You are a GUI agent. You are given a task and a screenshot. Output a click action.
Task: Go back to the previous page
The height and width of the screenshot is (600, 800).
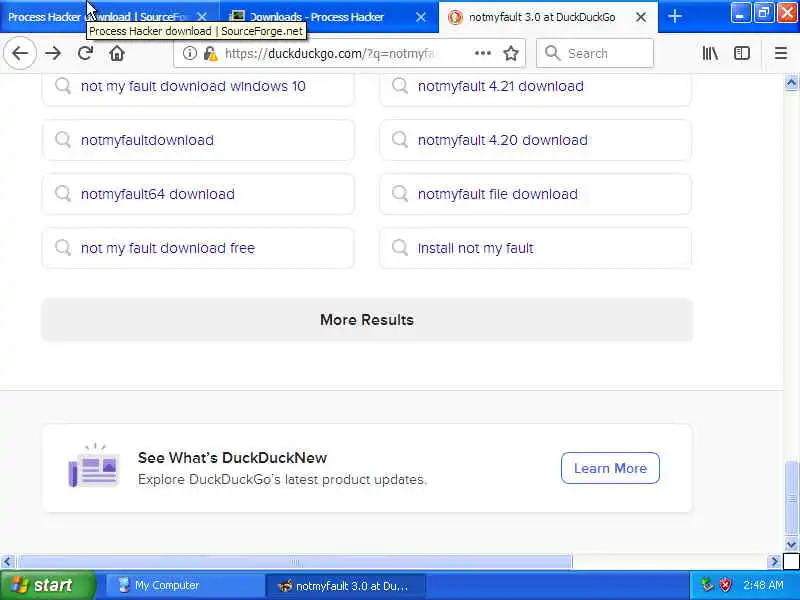click(20, 53)
